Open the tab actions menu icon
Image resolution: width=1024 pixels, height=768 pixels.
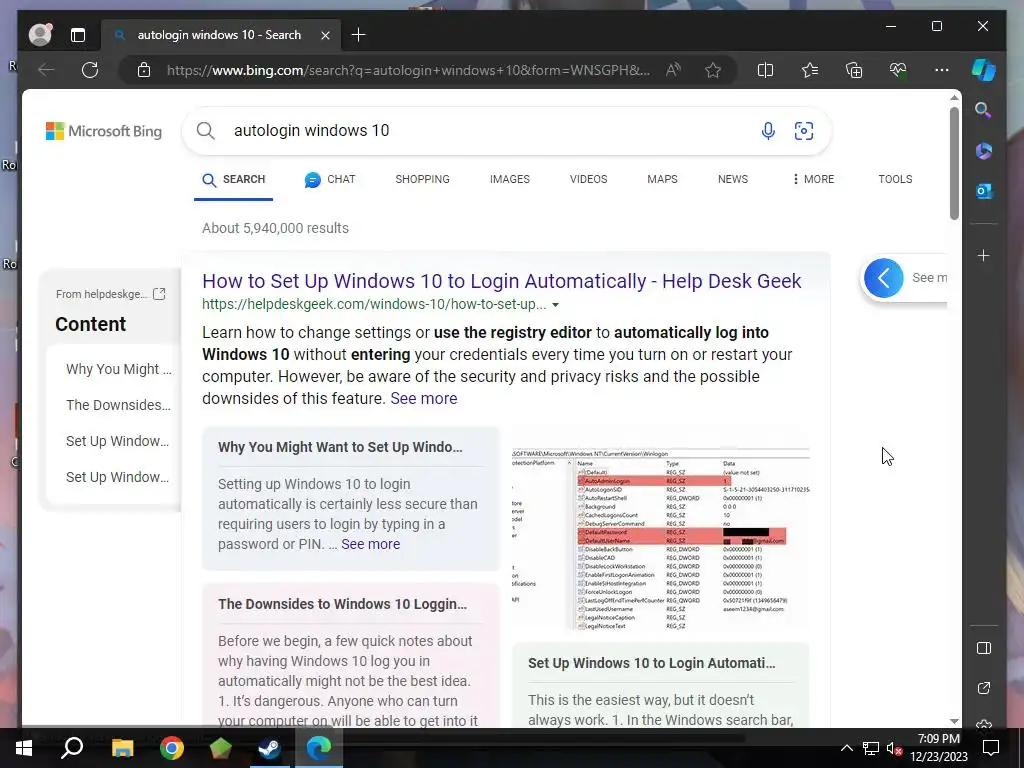(78, 35)
